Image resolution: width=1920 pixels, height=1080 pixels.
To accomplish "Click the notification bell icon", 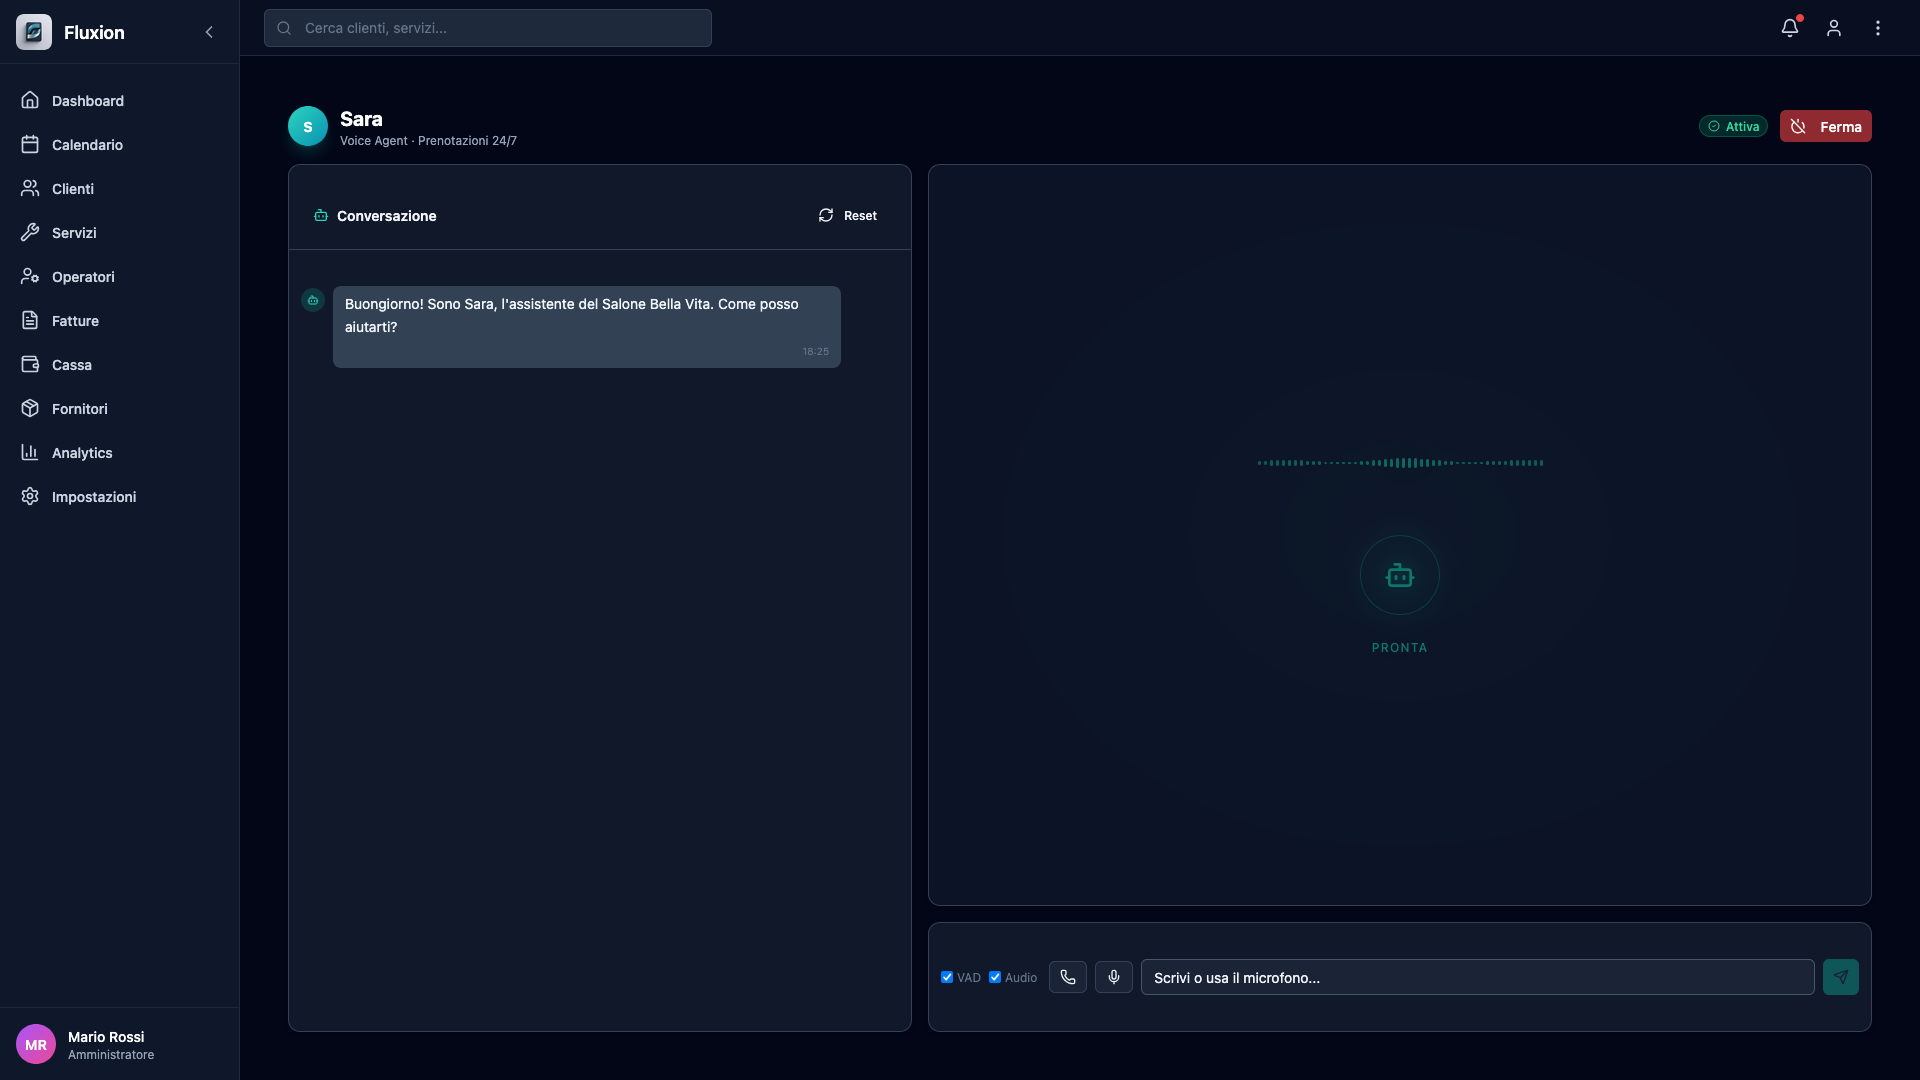I will click(1789, 28).
